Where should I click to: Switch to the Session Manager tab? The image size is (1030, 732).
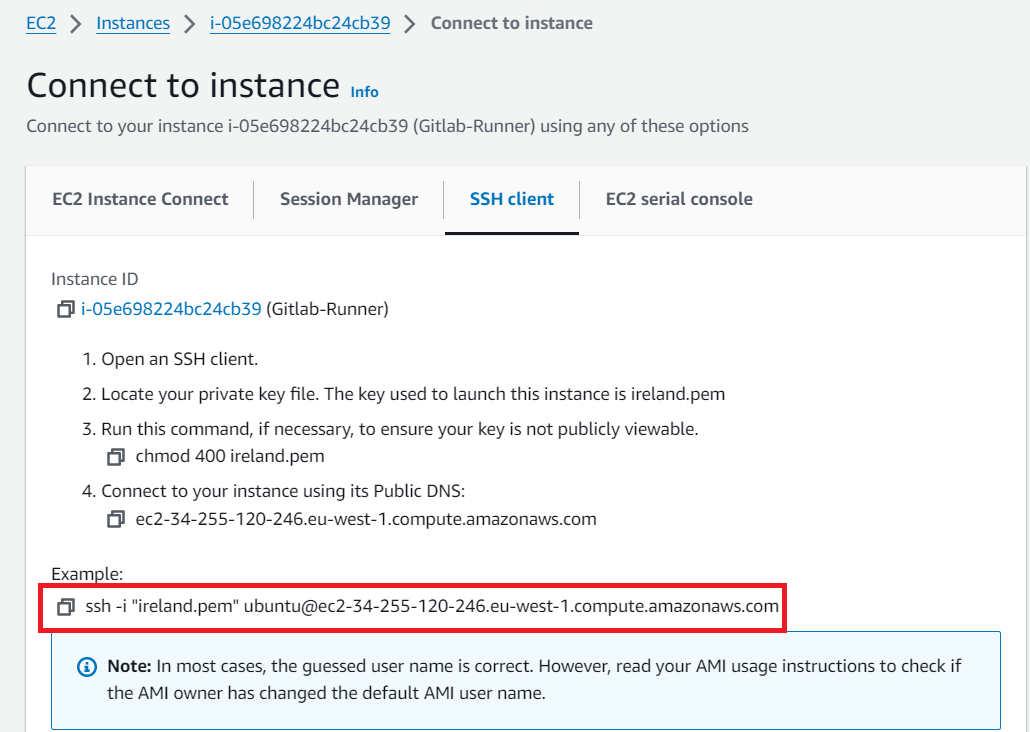[x=348, y=199]
